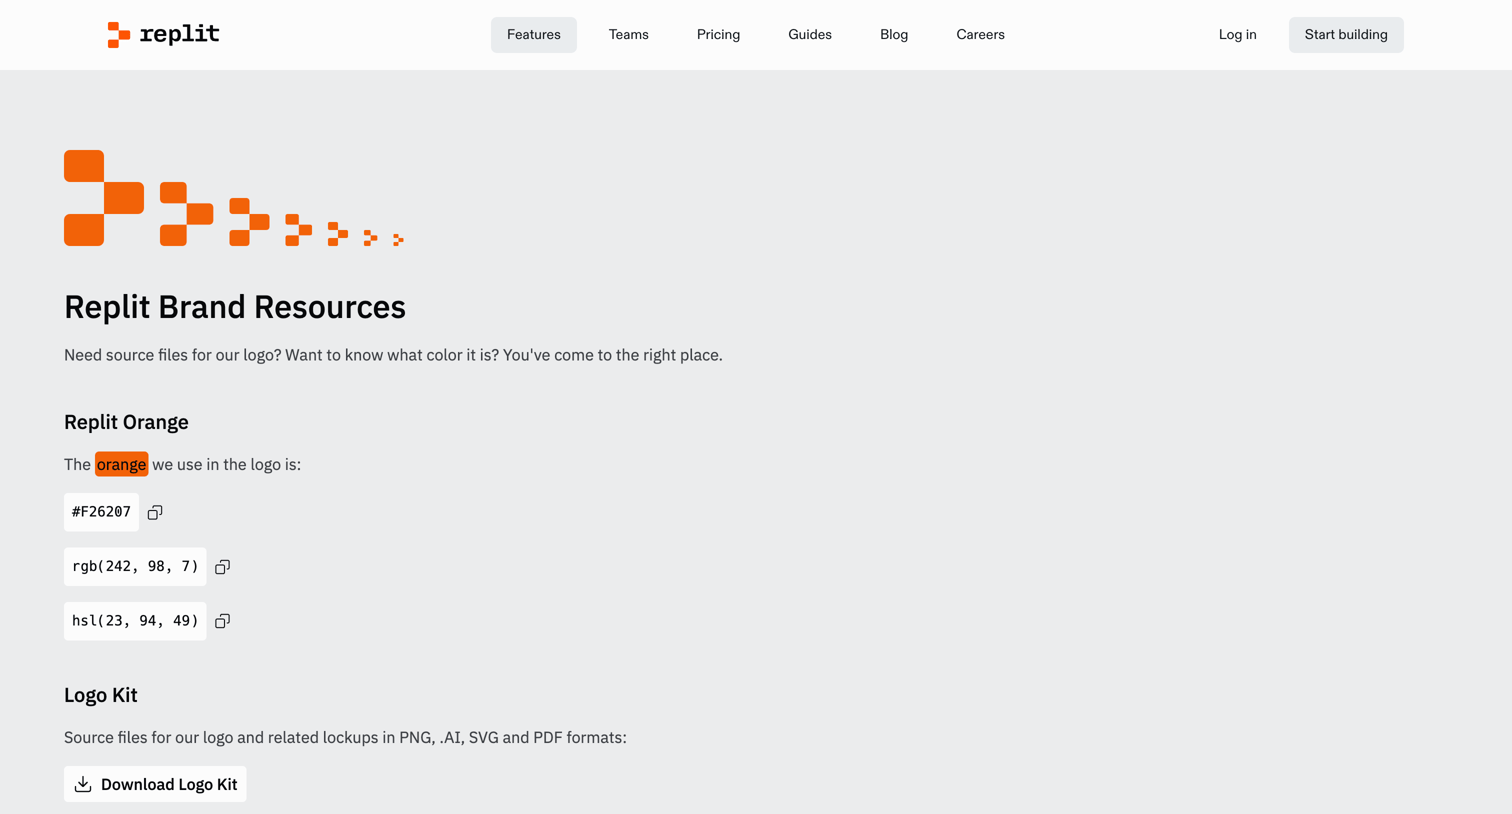
Task: Go to the Teams page
Action: pos(629,35)
